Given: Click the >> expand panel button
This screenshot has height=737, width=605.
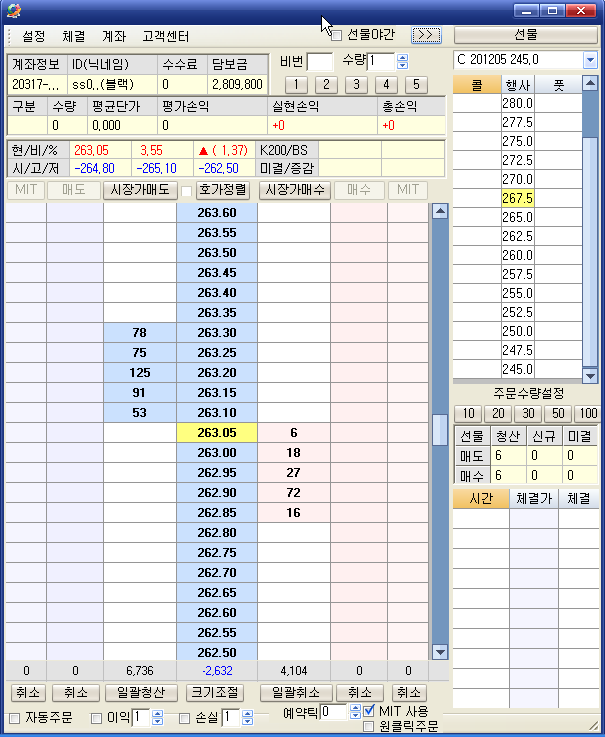Looking at the screenshot, I should coord(426,35).
